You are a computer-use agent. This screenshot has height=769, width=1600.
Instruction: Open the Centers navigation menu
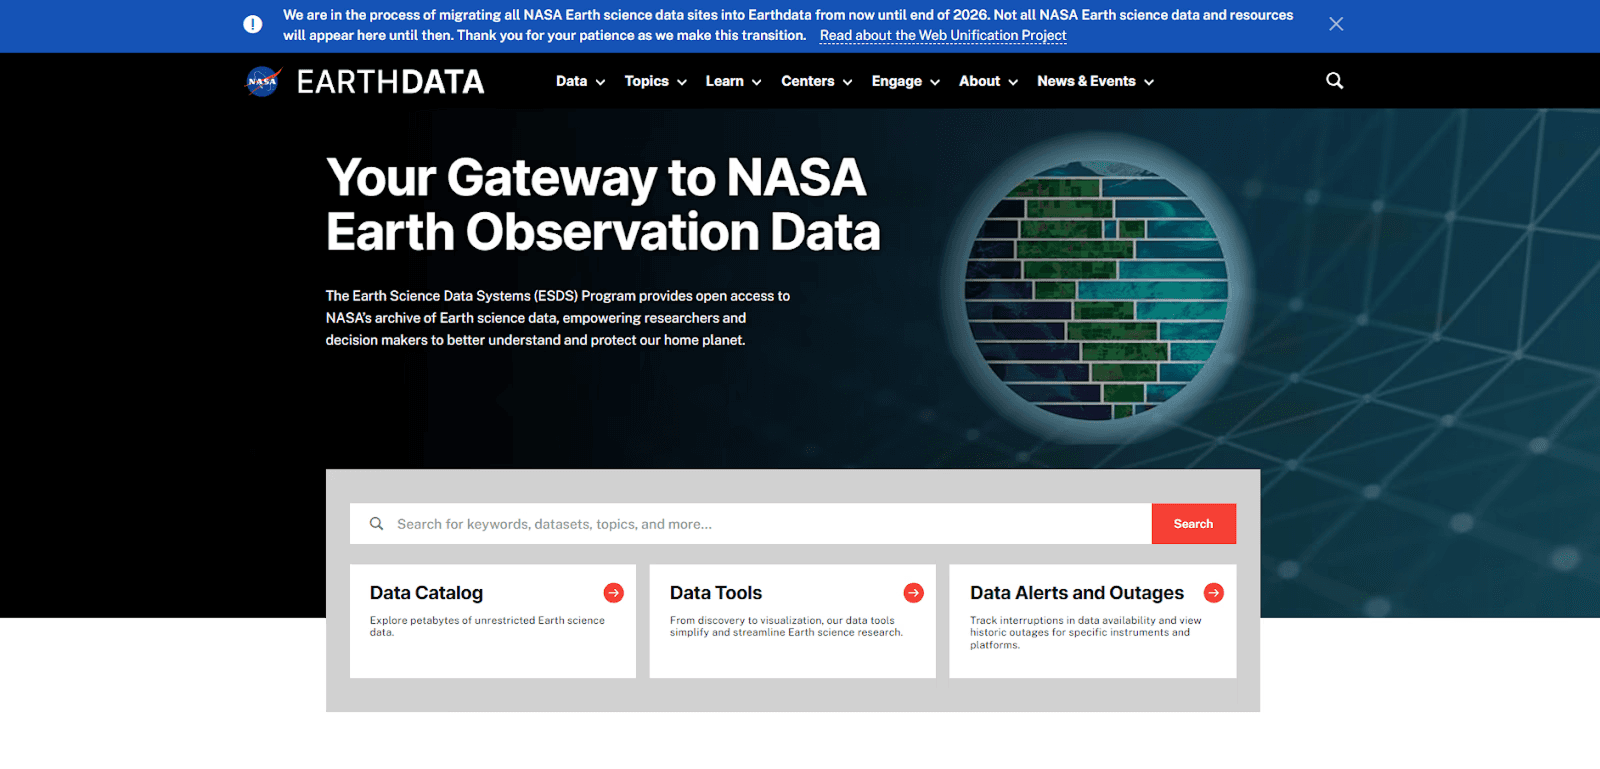(808, 81)
